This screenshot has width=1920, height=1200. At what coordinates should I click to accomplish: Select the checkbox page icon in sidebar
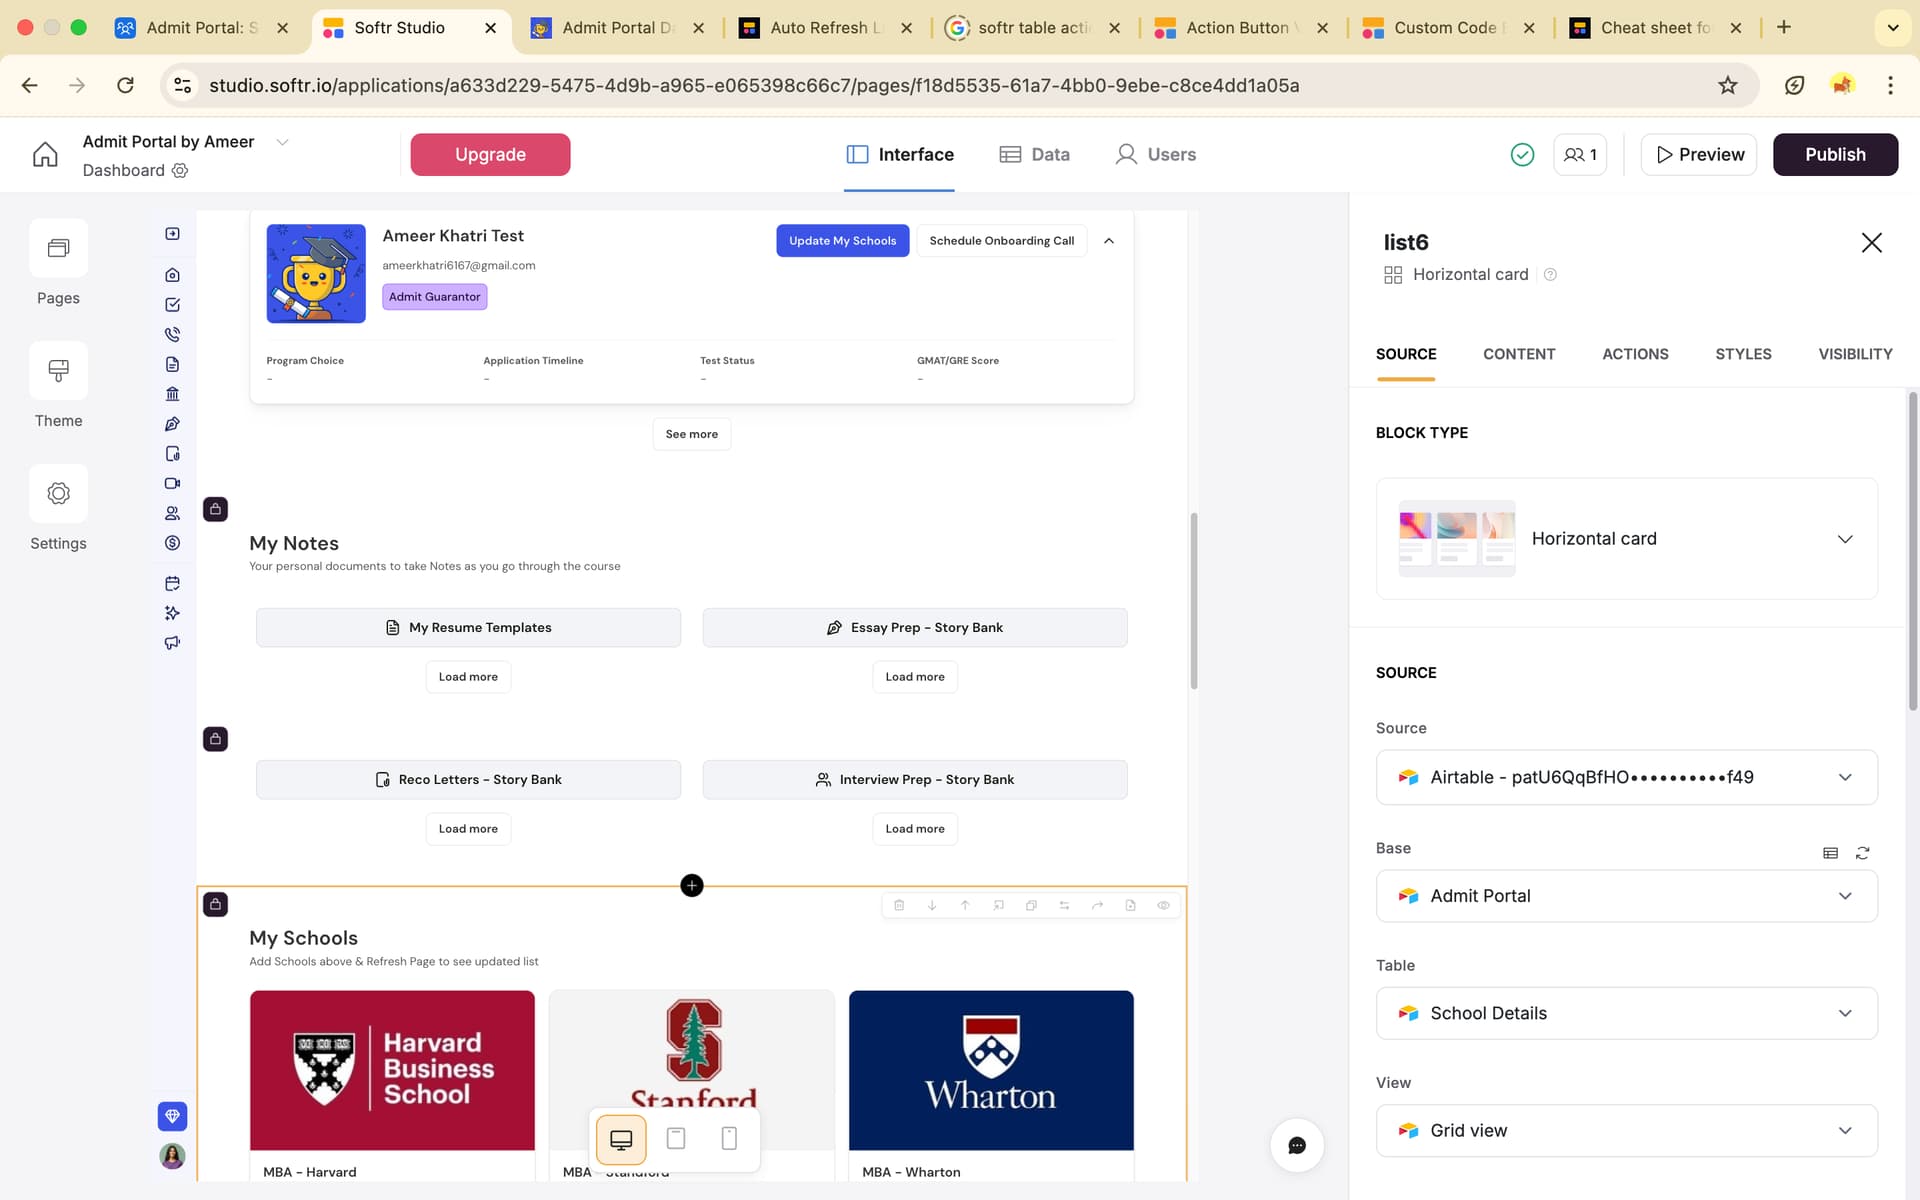tap(172, 305)
